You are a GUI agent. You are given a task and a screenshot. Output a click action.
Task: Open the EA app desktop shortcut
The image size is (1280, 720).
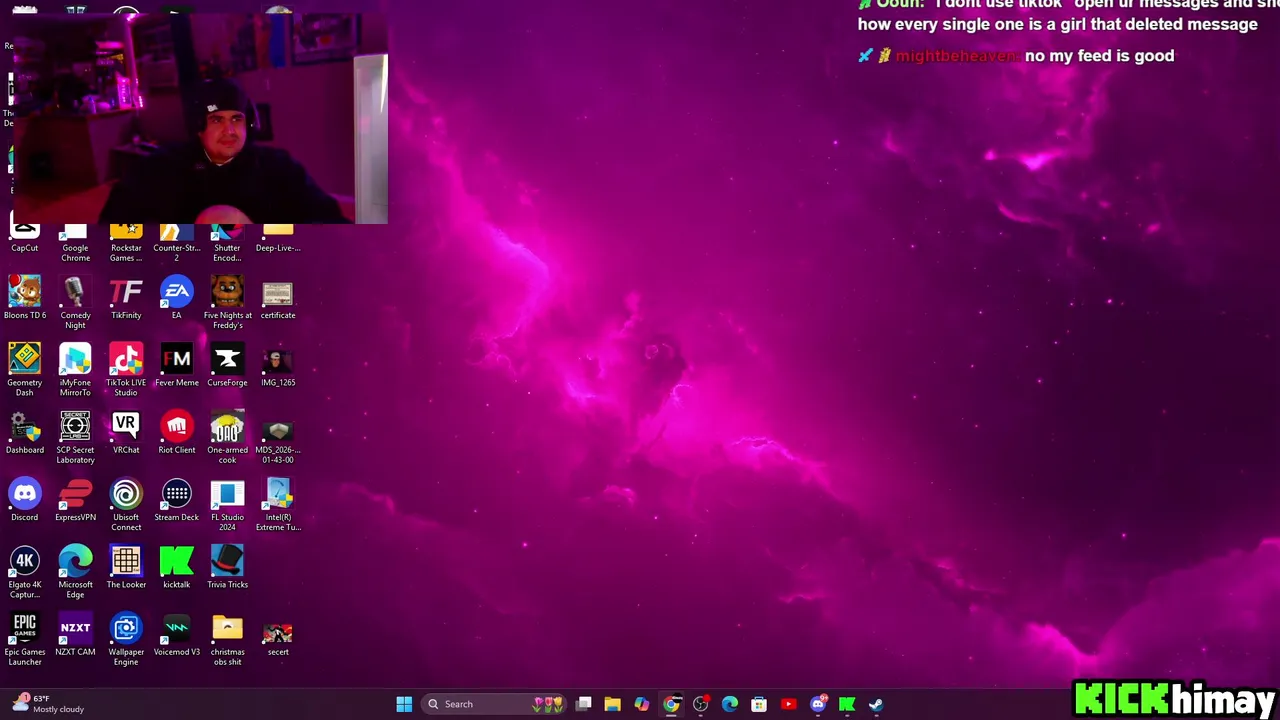(177, 299)
